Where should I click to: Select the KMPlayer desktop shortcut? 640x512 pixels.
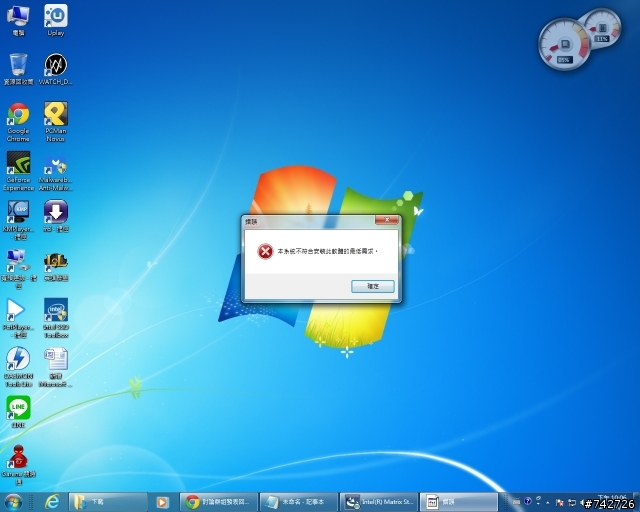tap(18, 220)
